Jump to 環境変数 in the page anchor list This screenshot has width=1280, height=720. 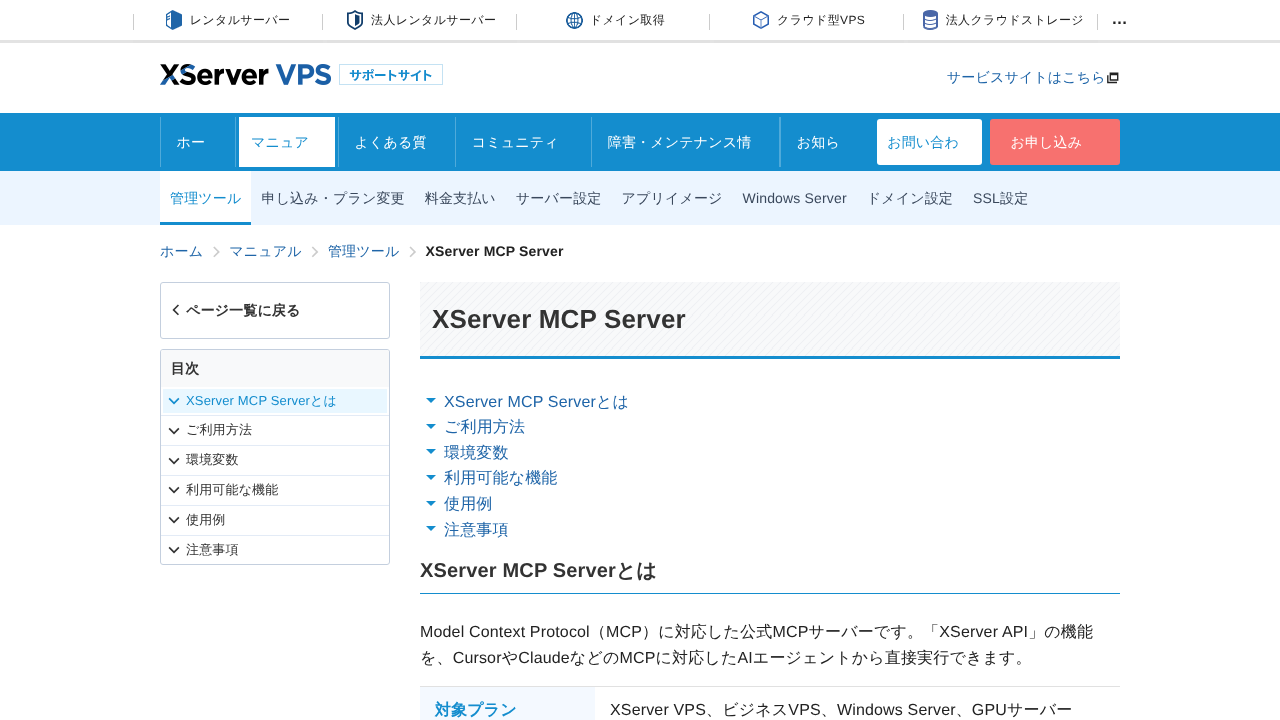(476, 452)
